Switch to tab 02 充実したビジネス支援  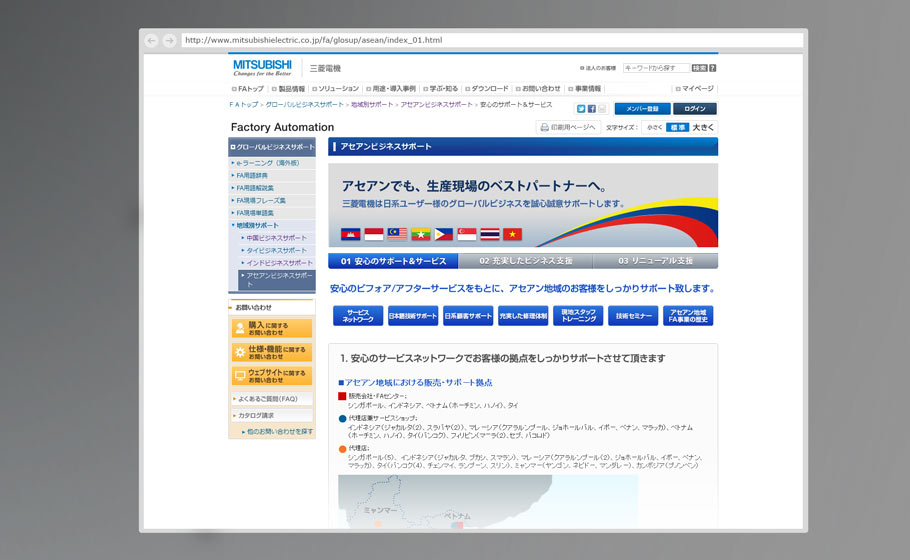pos(526,261)
